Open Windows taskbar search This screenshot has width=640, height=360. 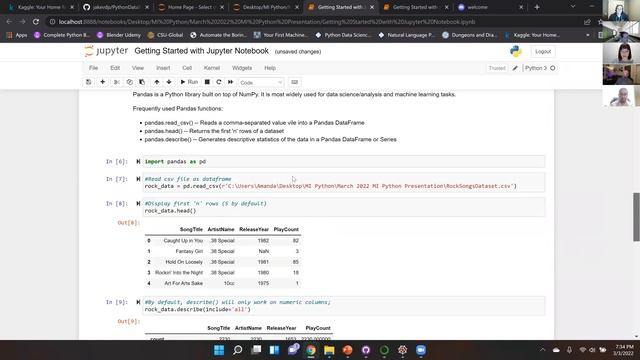pos(238,350)
